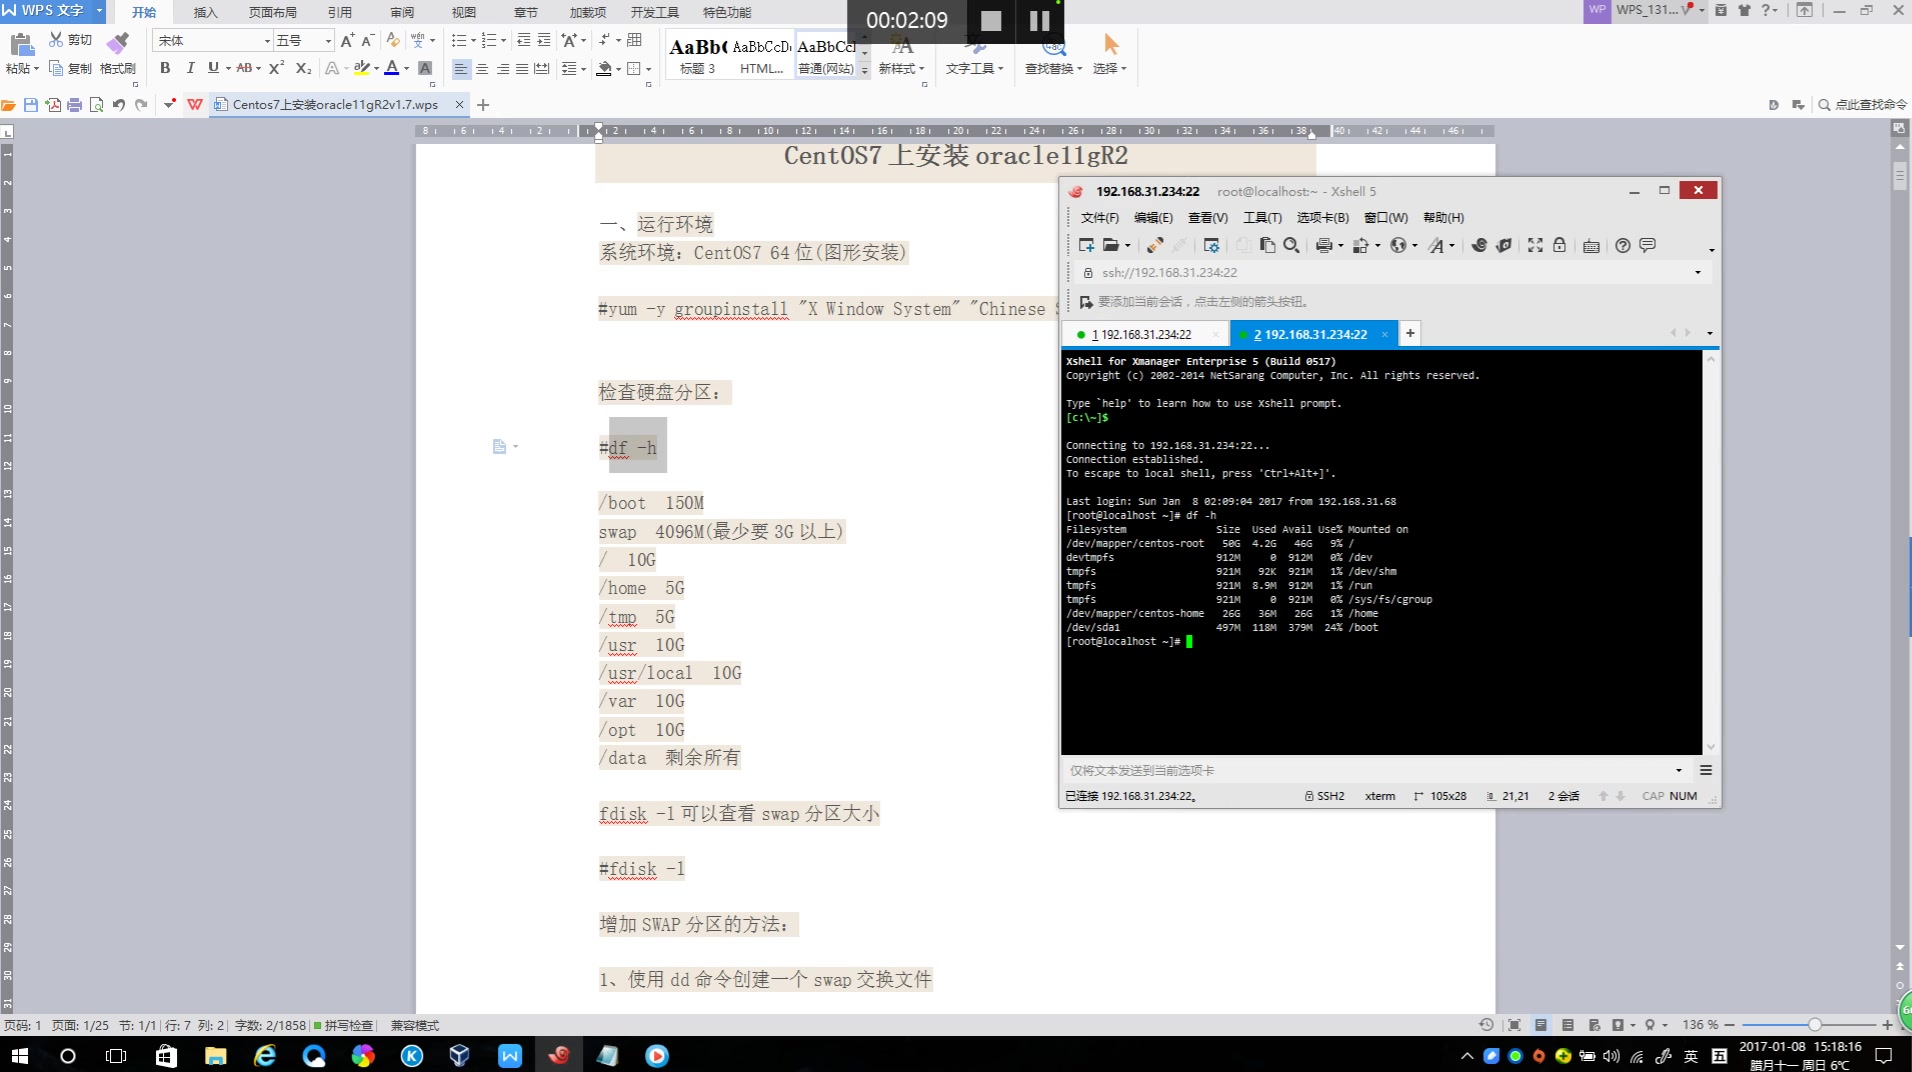Toggle underline formatting in WPS ribbon

[x=212, y=68]
